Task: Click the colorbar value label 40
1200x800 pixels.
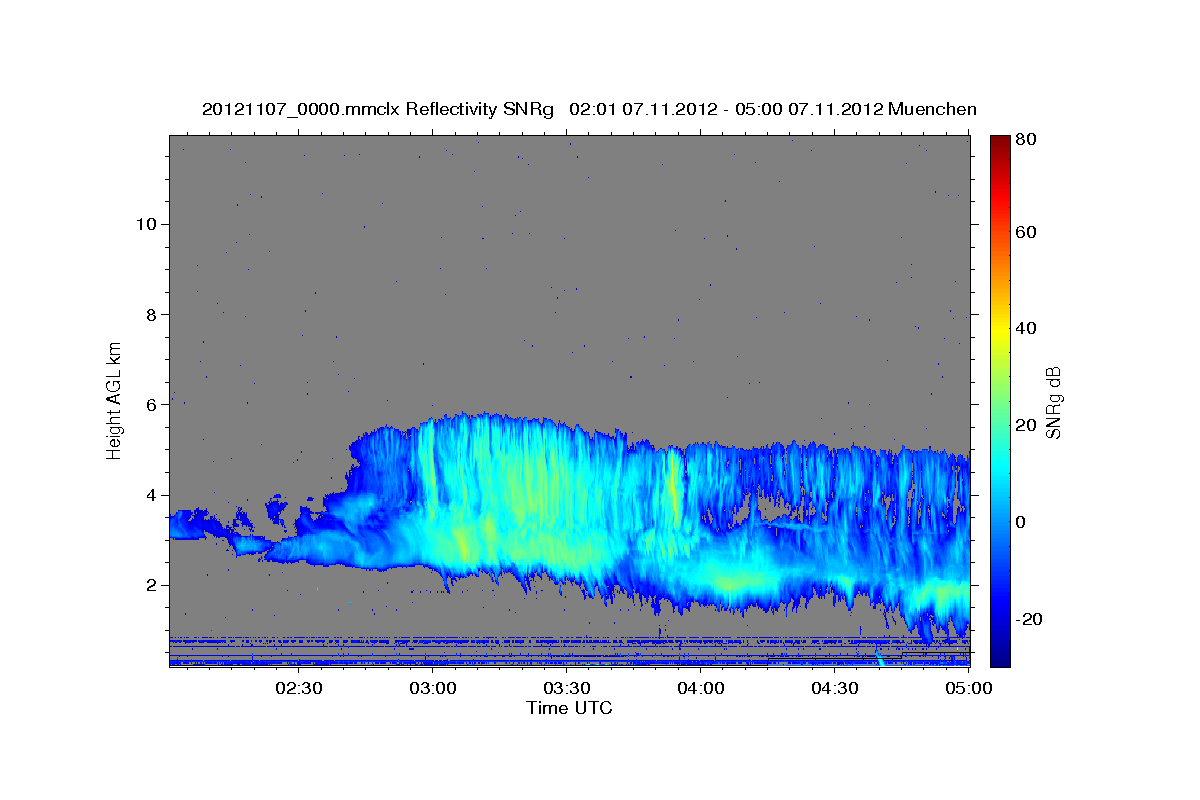Action: [x=1025, y=328]
